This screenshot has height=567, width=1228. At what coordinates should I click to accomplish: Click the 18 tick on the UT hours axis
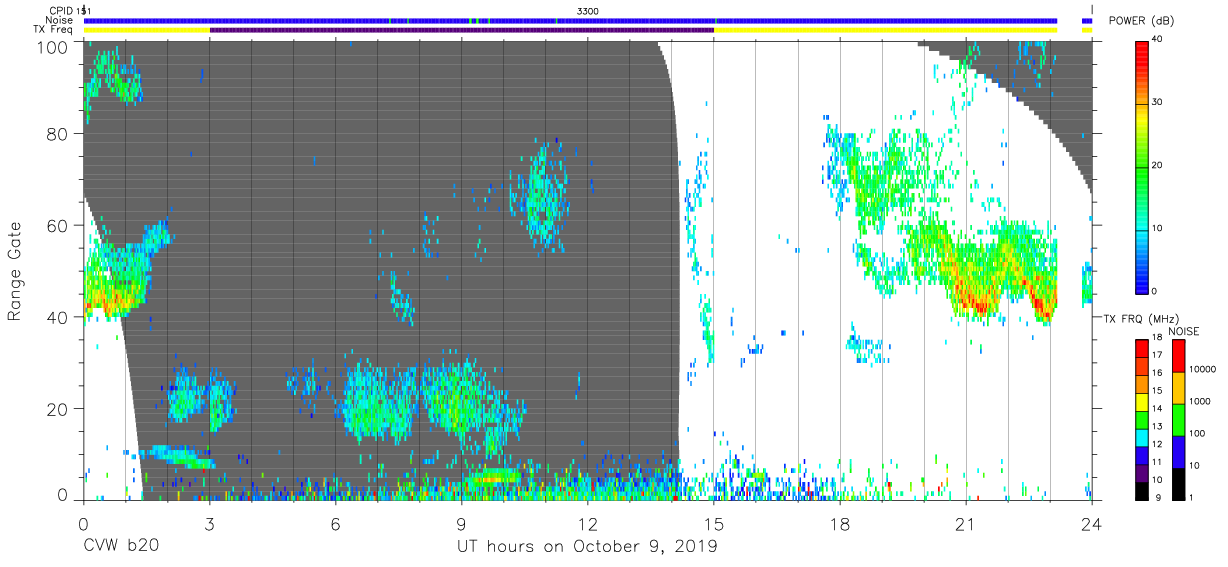[840, 524]
